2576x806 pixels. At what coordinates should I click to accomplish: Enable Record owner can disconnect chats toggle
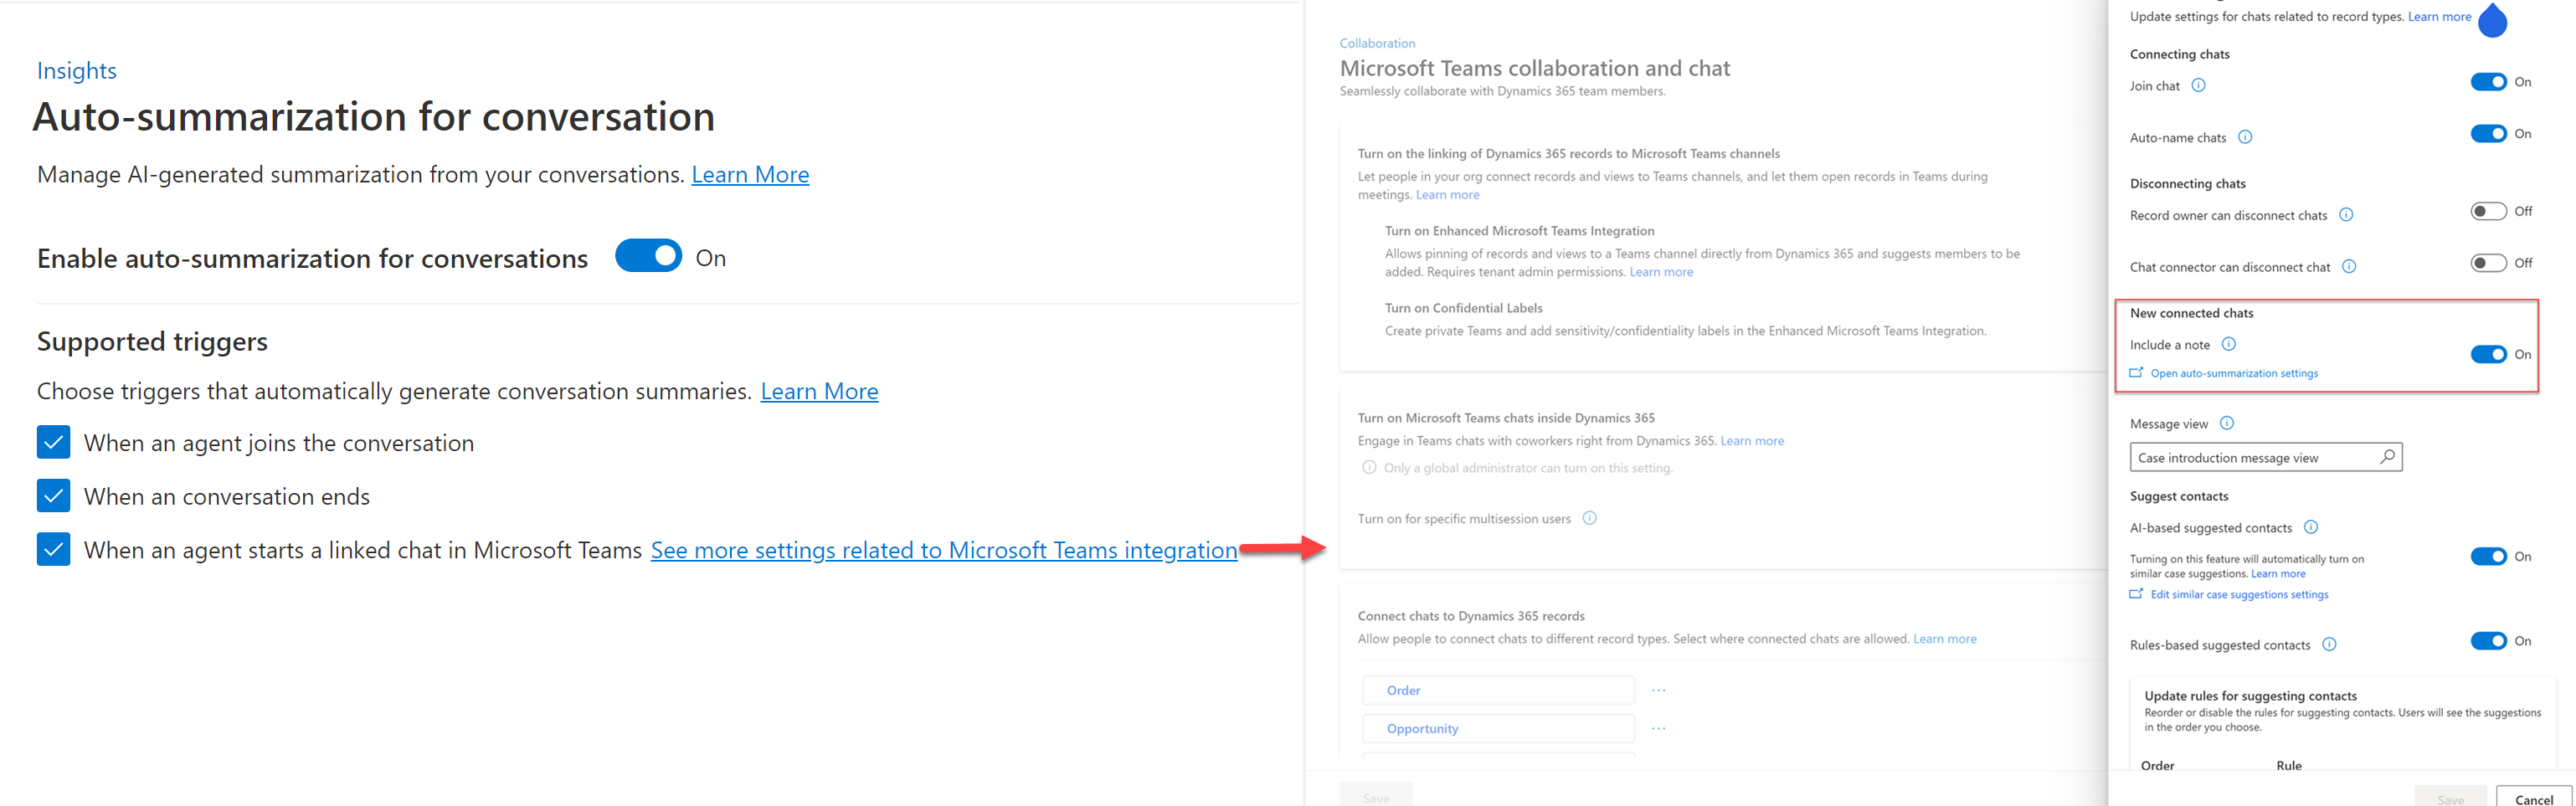click(x=2488, y=211)
